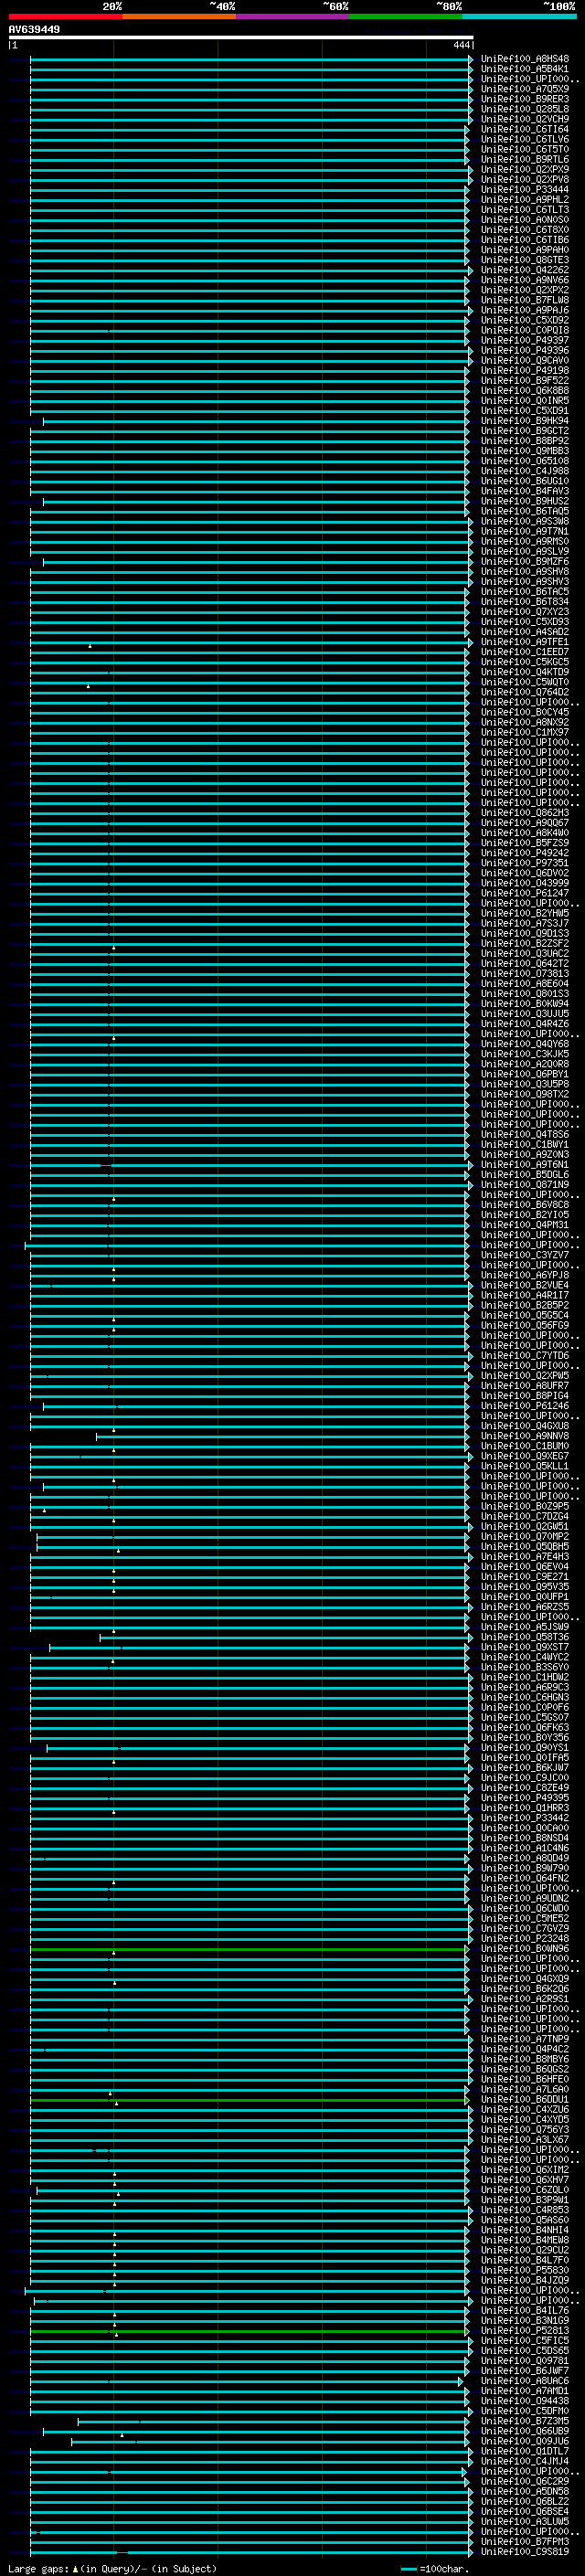585x2576 pixels.
Task: Select the UniRef100_Q2XPX9 label
Action: [524, 169]
